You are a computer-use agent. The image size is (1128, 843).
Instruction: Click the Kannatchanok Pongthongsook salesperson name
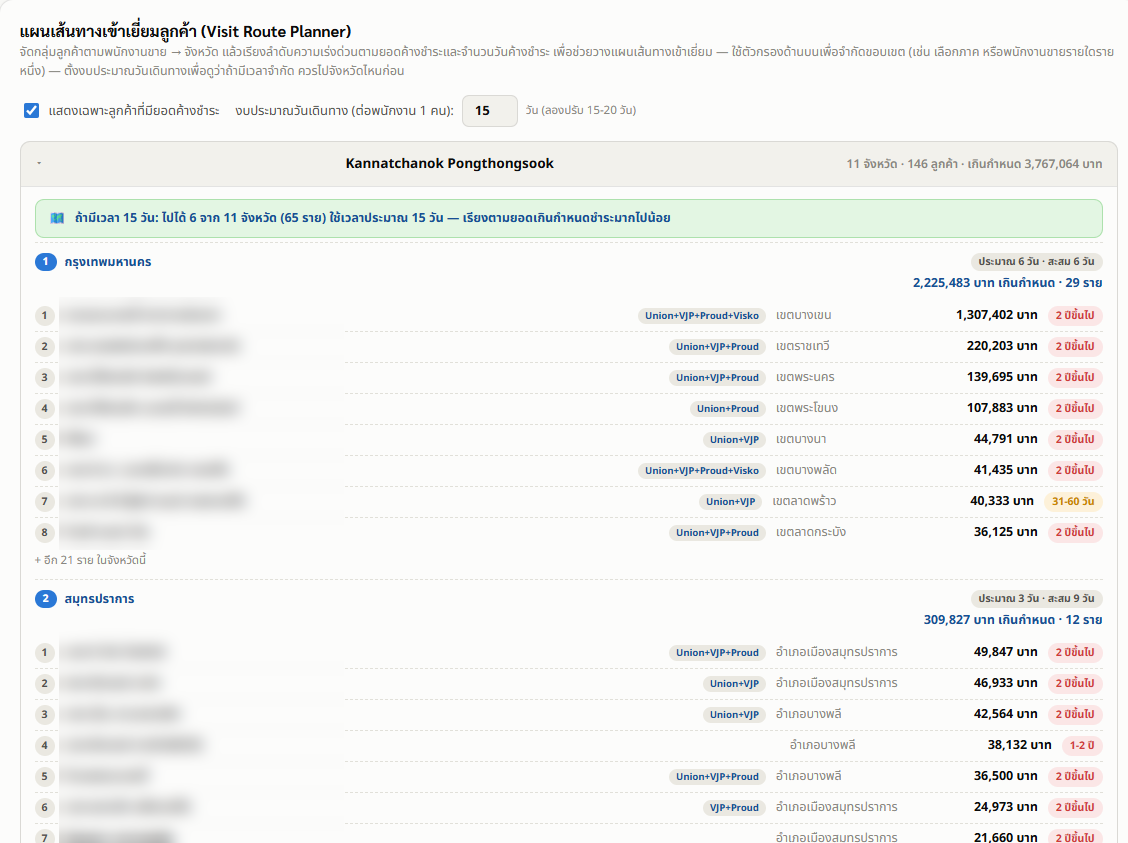(x=450, y=163)
